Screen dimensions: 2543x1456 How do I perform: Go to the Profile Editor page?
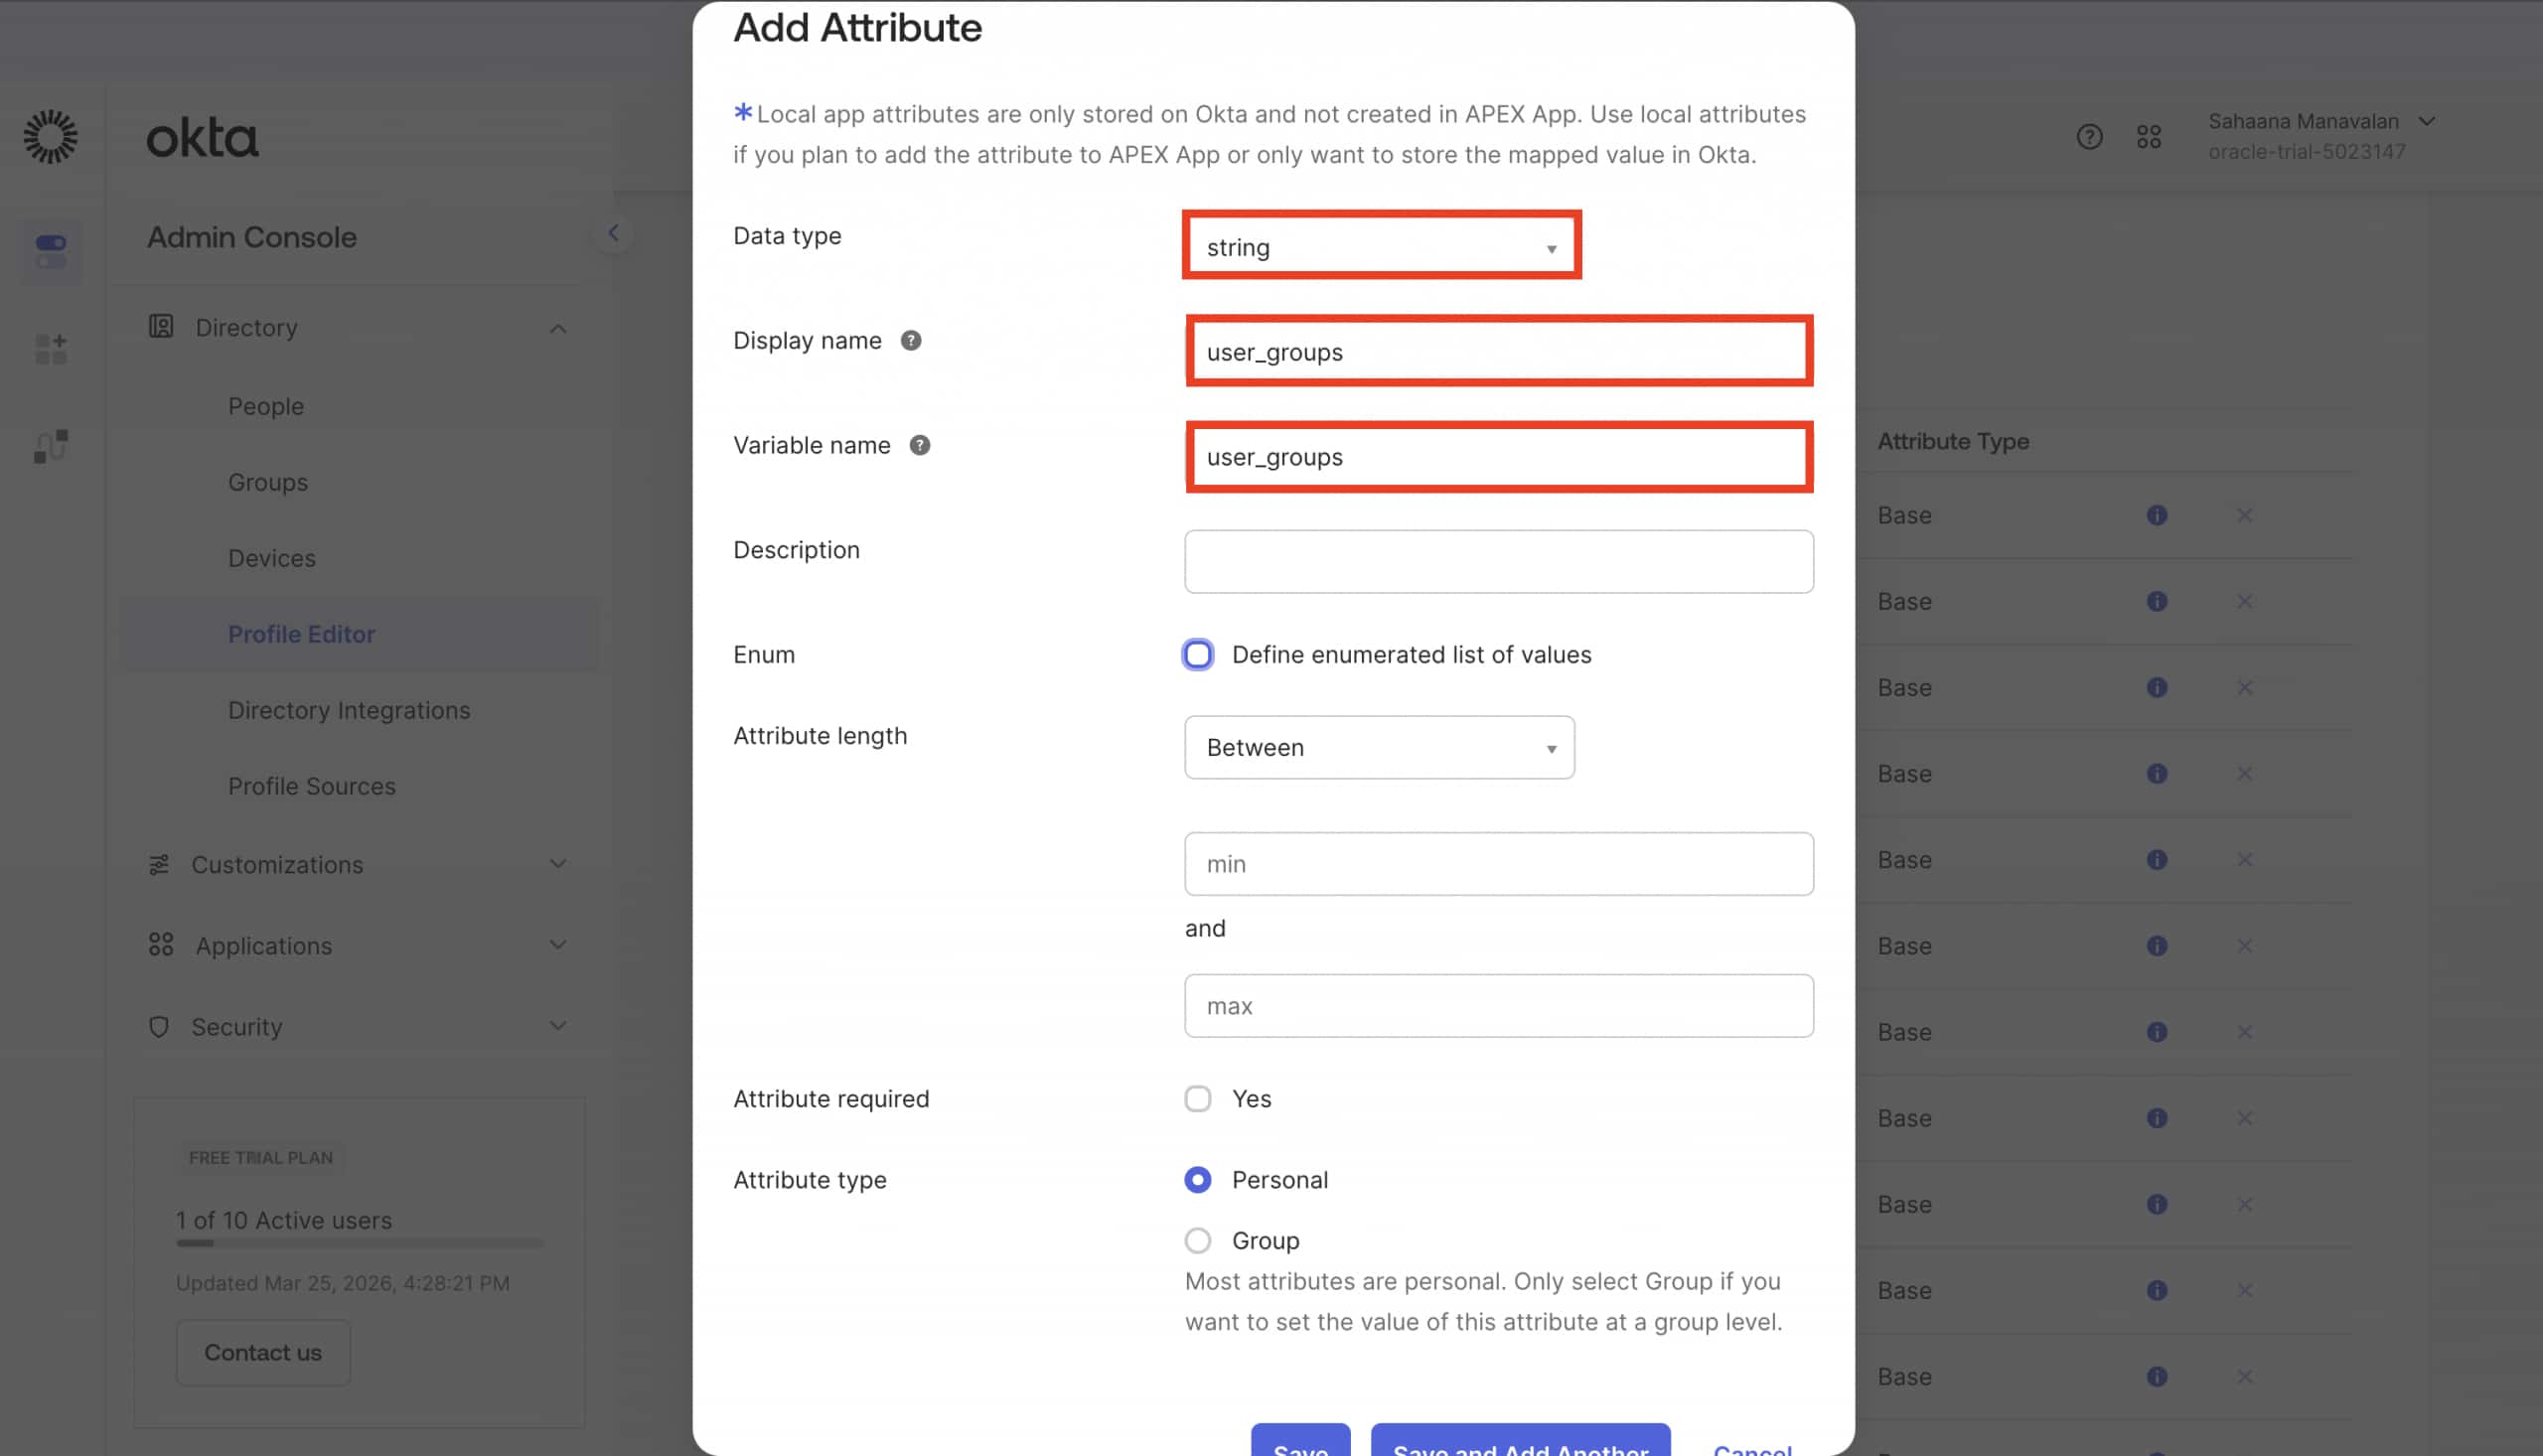tap(301, 633)
